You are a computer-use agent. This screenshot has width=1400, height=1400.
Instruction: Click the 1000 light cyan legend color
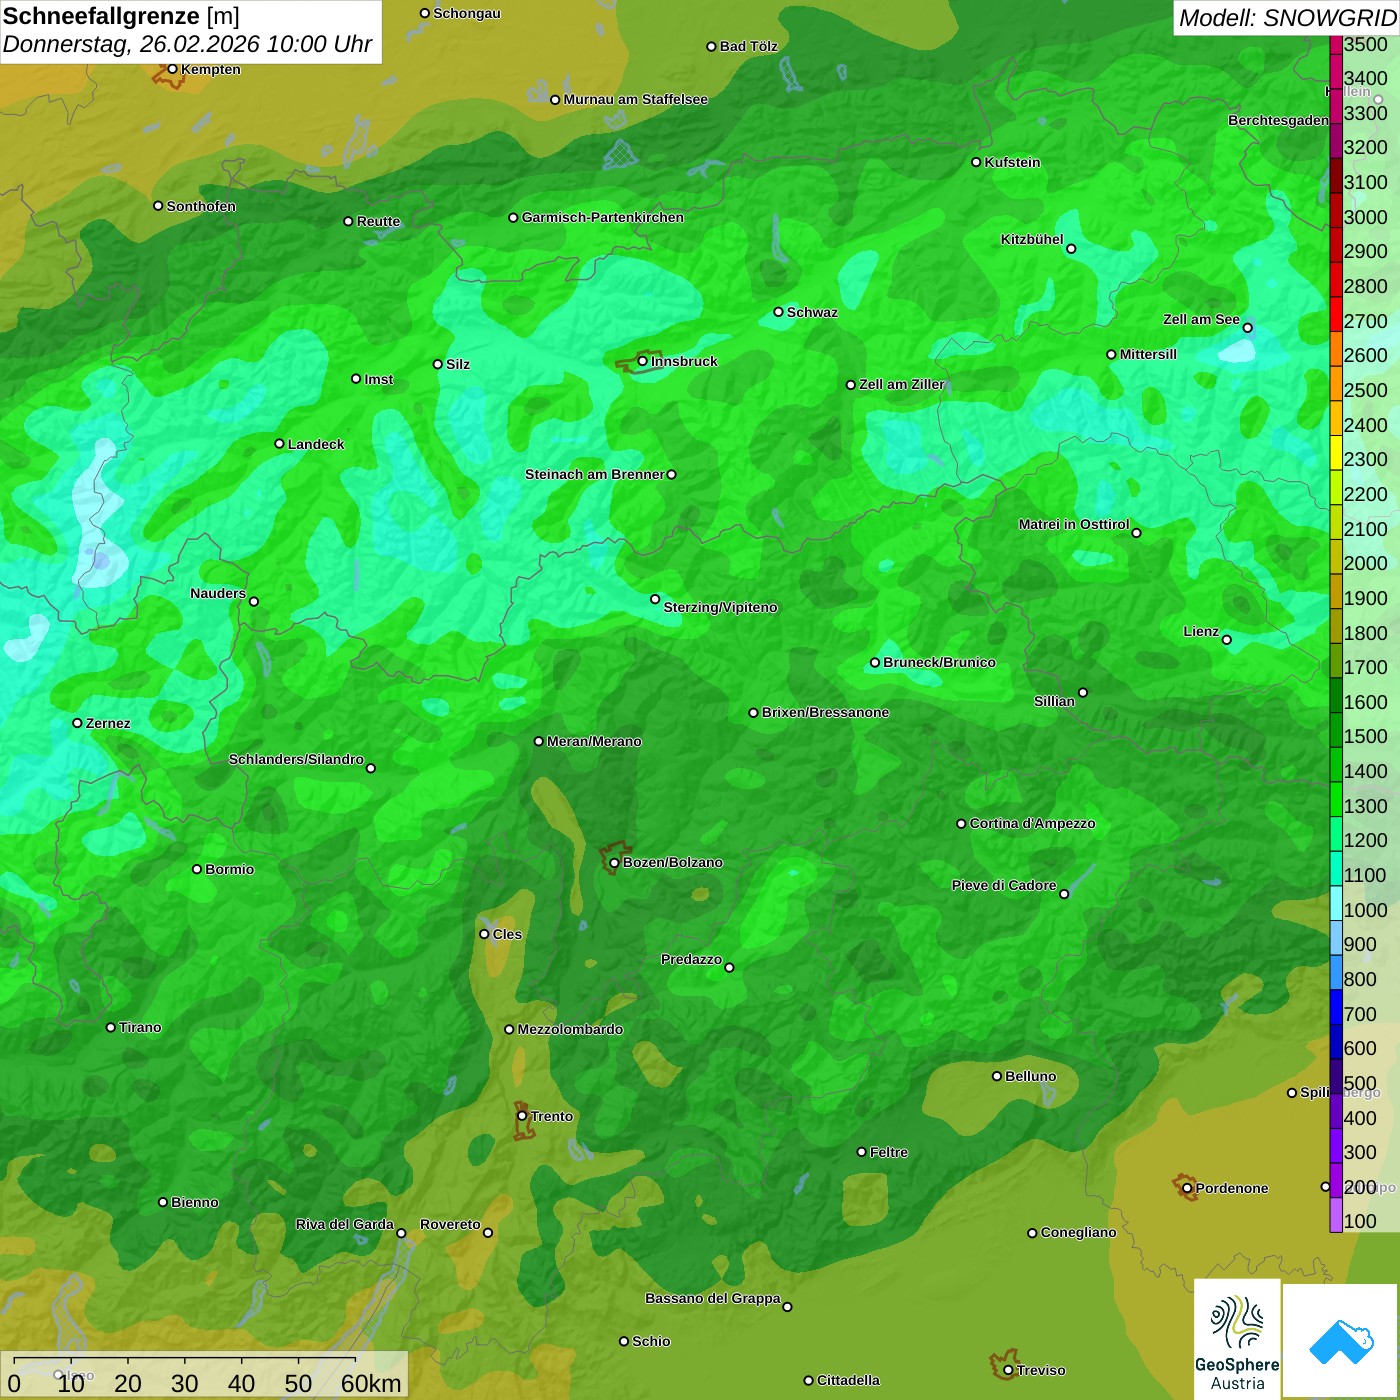point(1336,903)
